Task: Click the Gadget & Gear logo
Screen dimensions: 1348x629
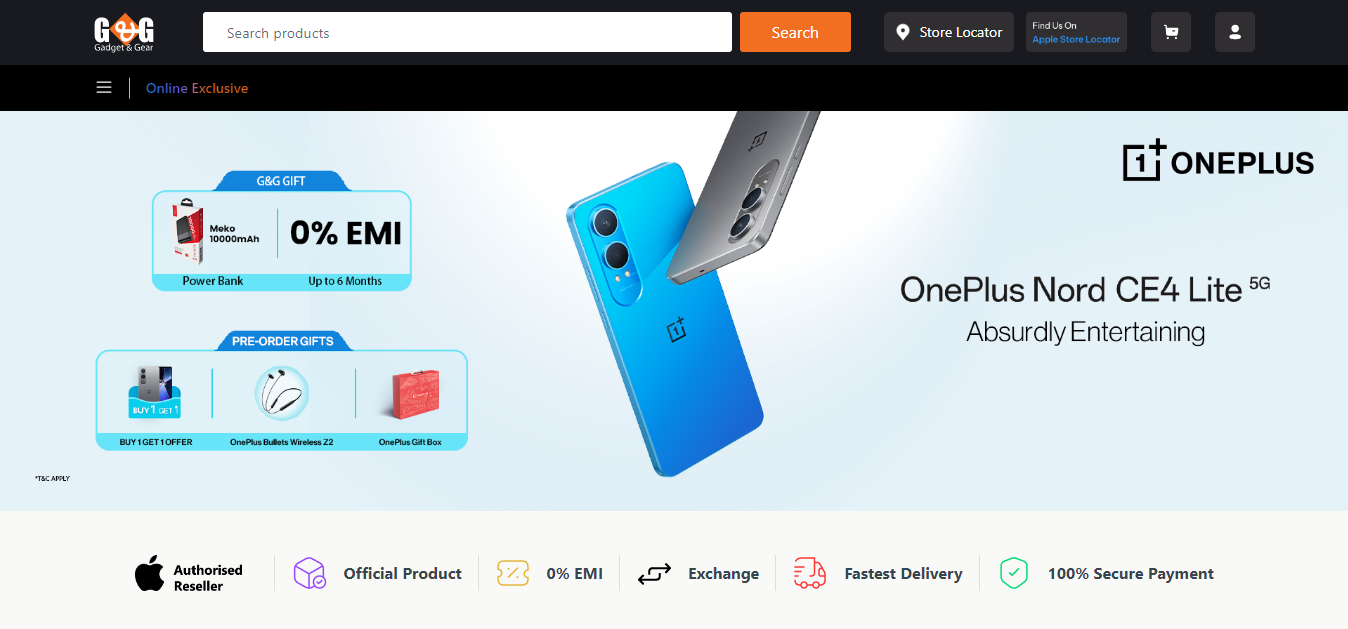Action: (x=124, y=33)
